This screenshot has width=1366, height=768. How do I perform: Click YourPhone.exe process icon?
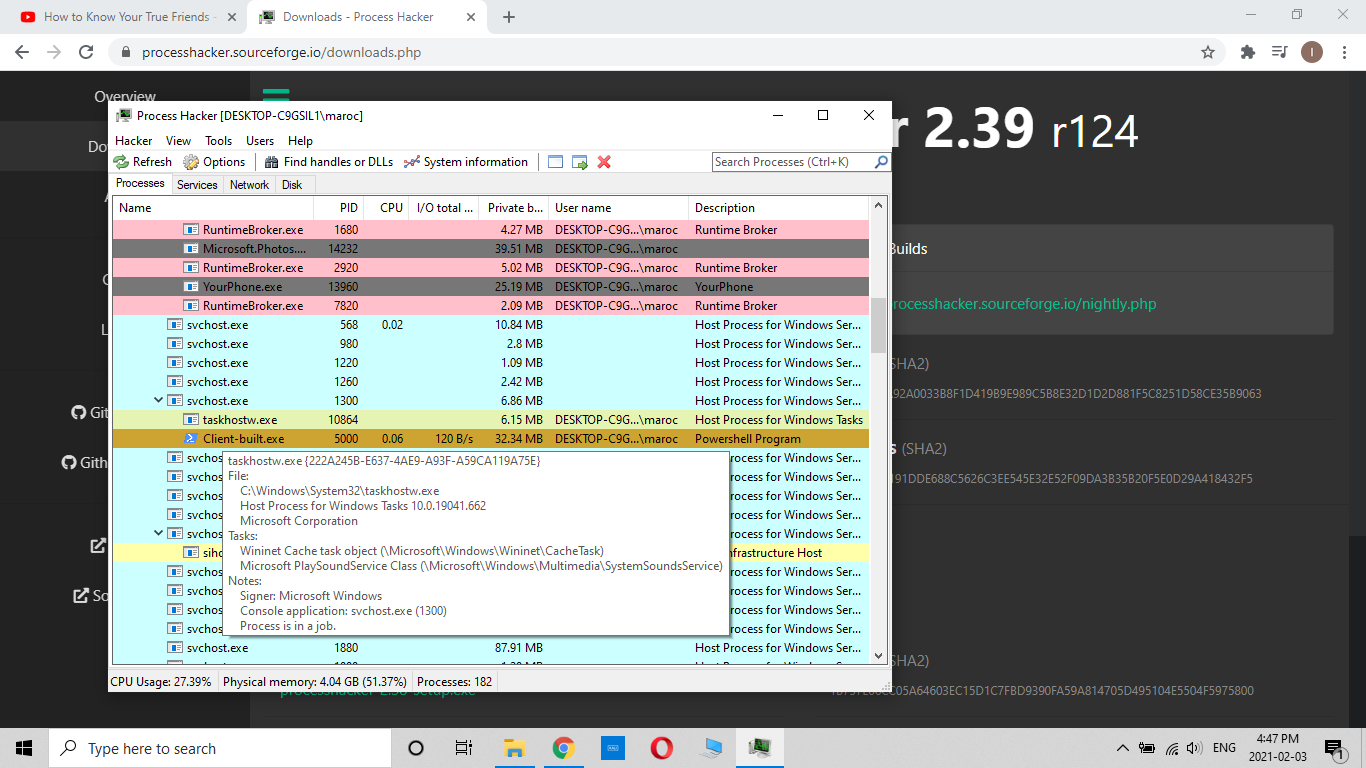(x=191, y=287)
